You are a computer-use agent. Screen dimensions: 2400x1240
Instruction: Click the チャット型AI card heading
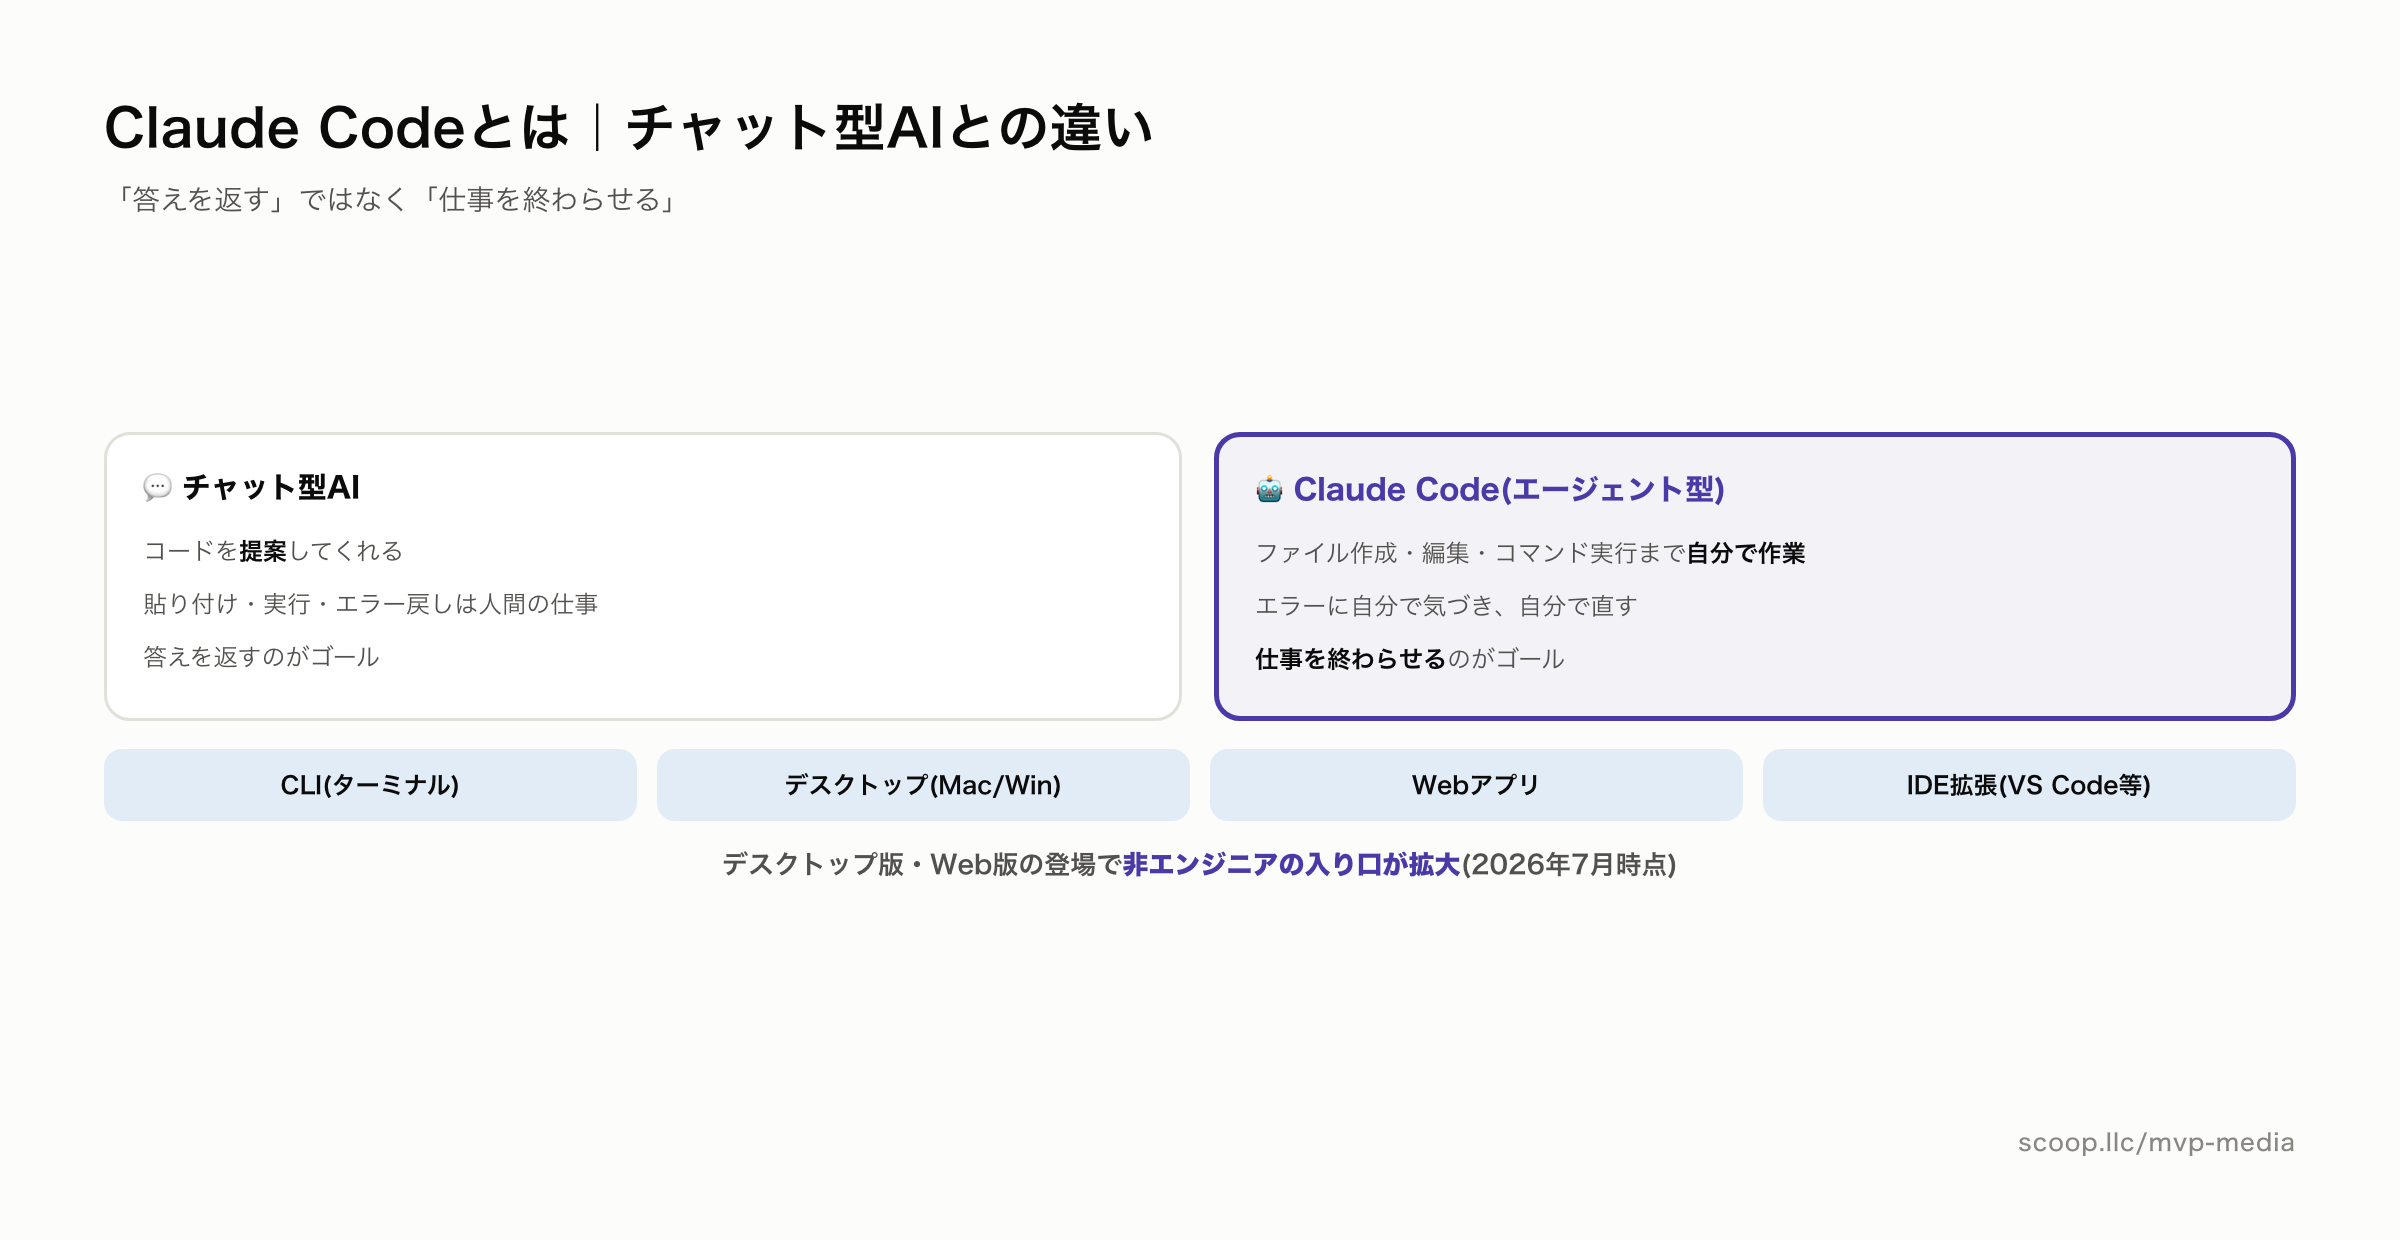tap(271, 487)
